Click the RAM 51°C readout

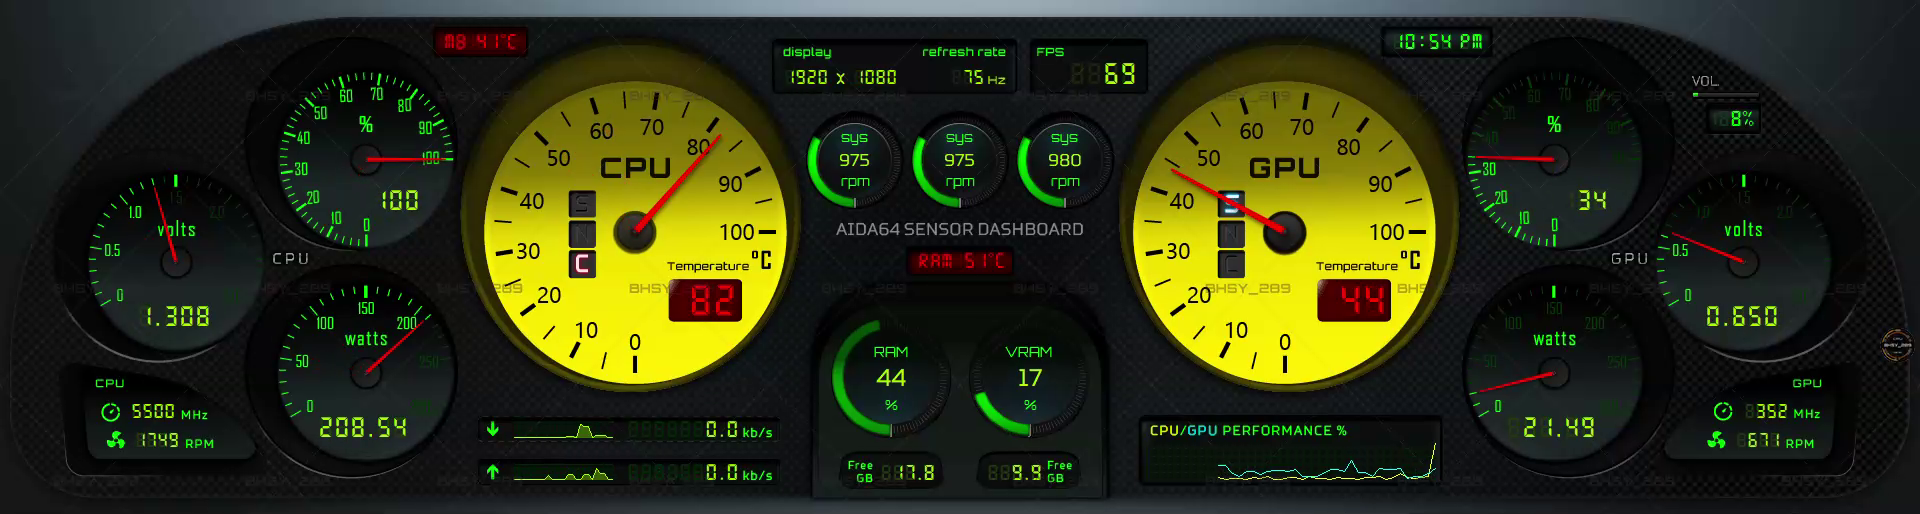tap(960, 261)
